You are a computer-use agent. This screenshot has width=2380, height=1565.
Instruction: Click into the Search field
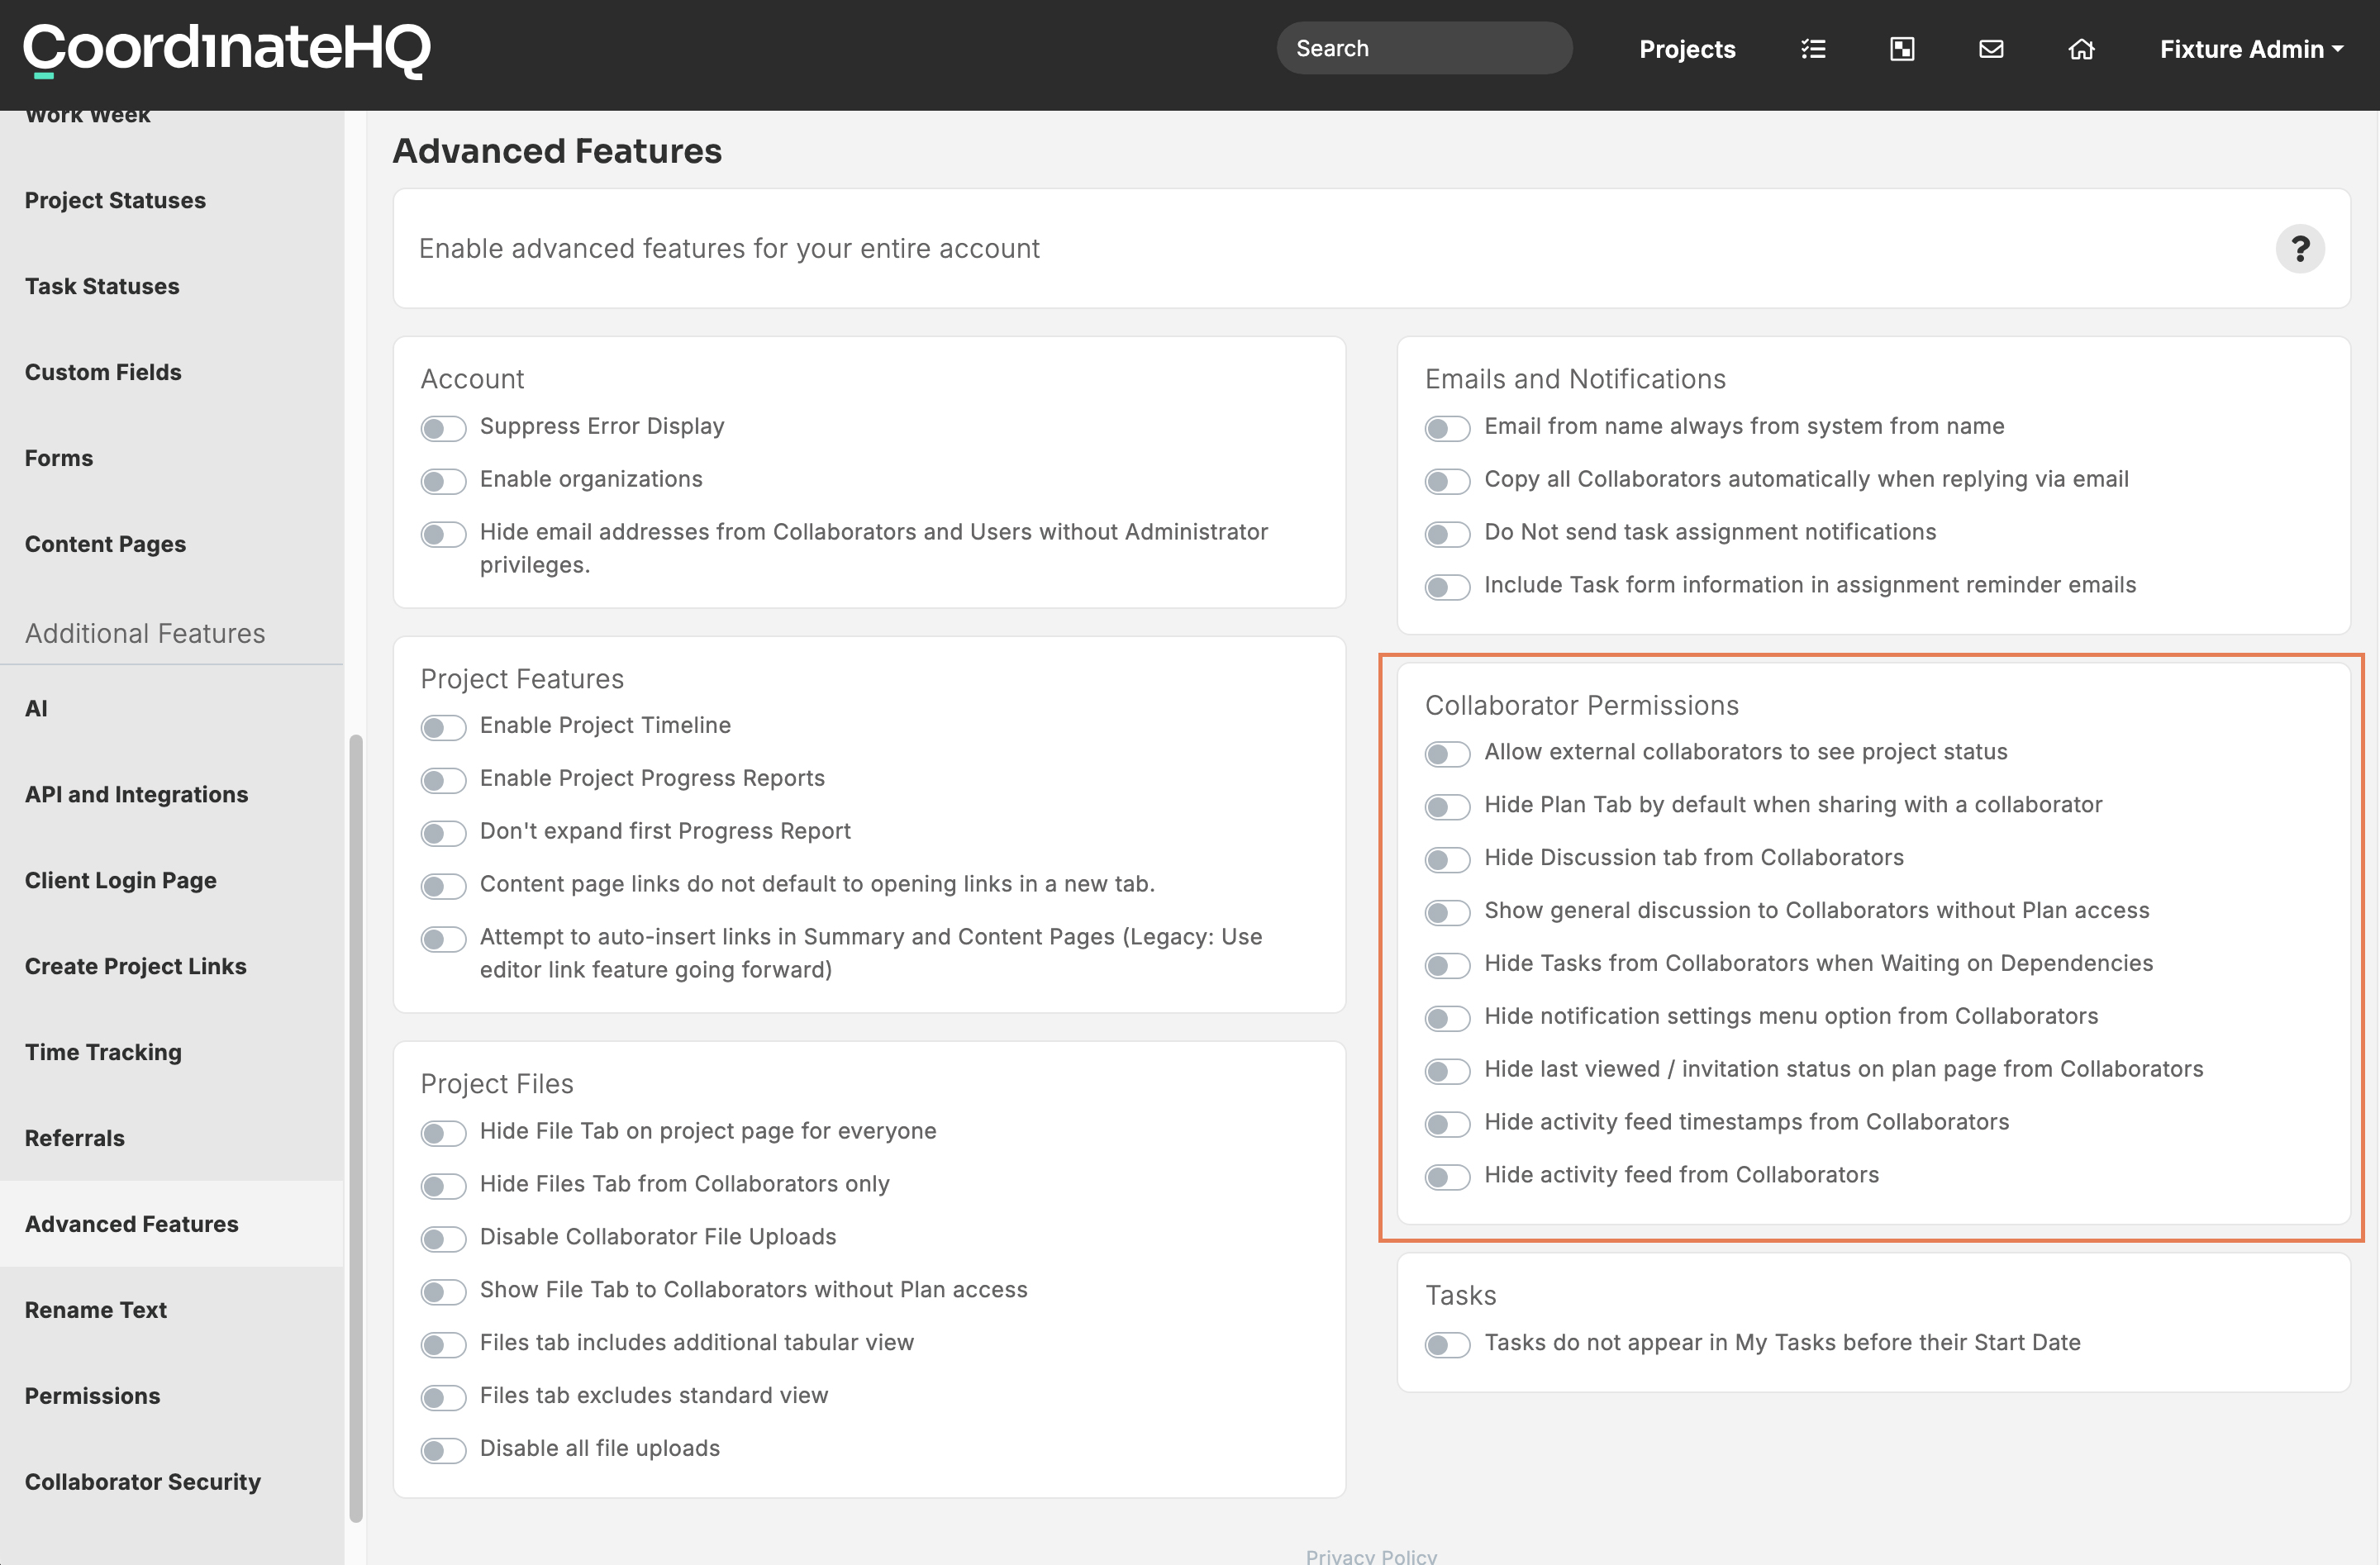tap(1424, 48)
